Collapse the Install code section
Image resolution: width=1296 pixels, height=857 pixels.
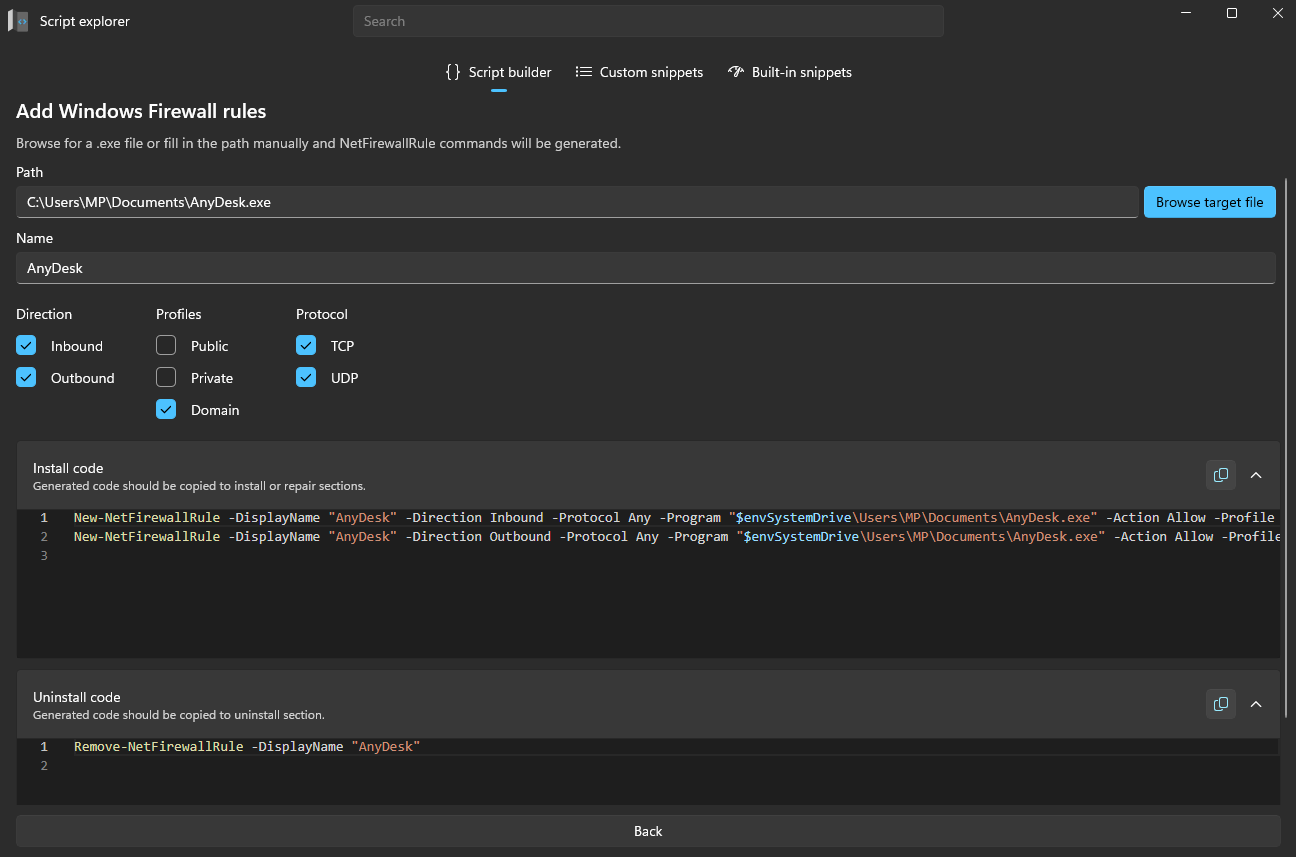(1256, 475)
